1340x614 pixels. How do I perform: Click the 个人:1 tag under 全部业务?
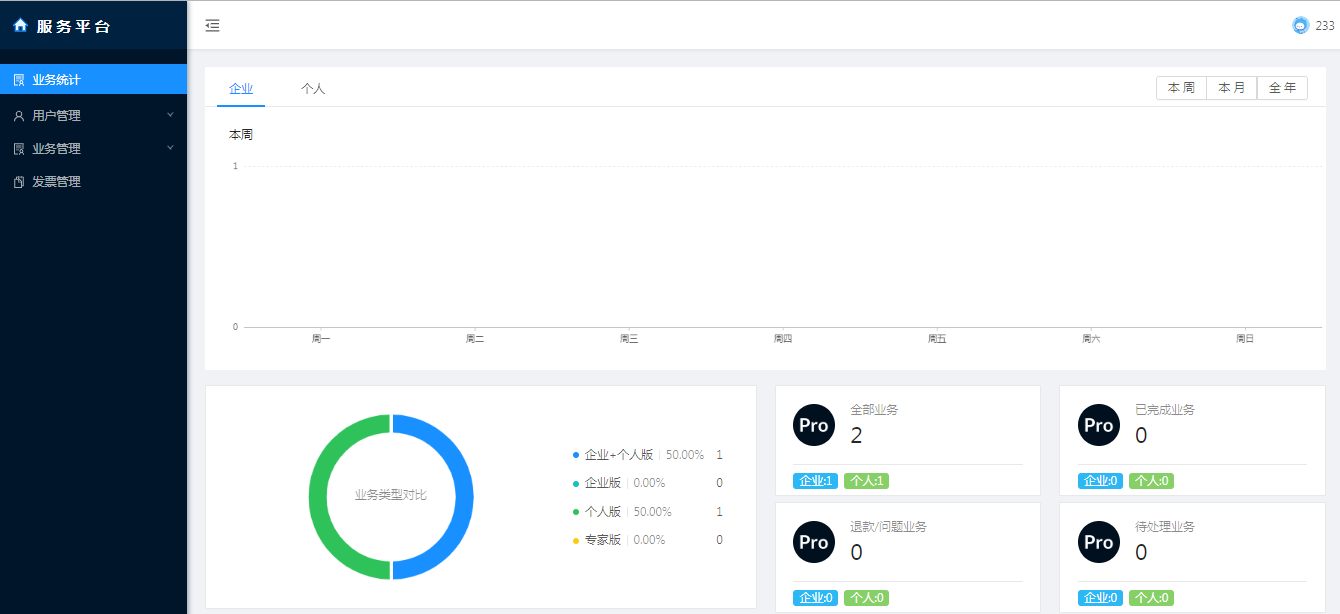tap(866, 481)
